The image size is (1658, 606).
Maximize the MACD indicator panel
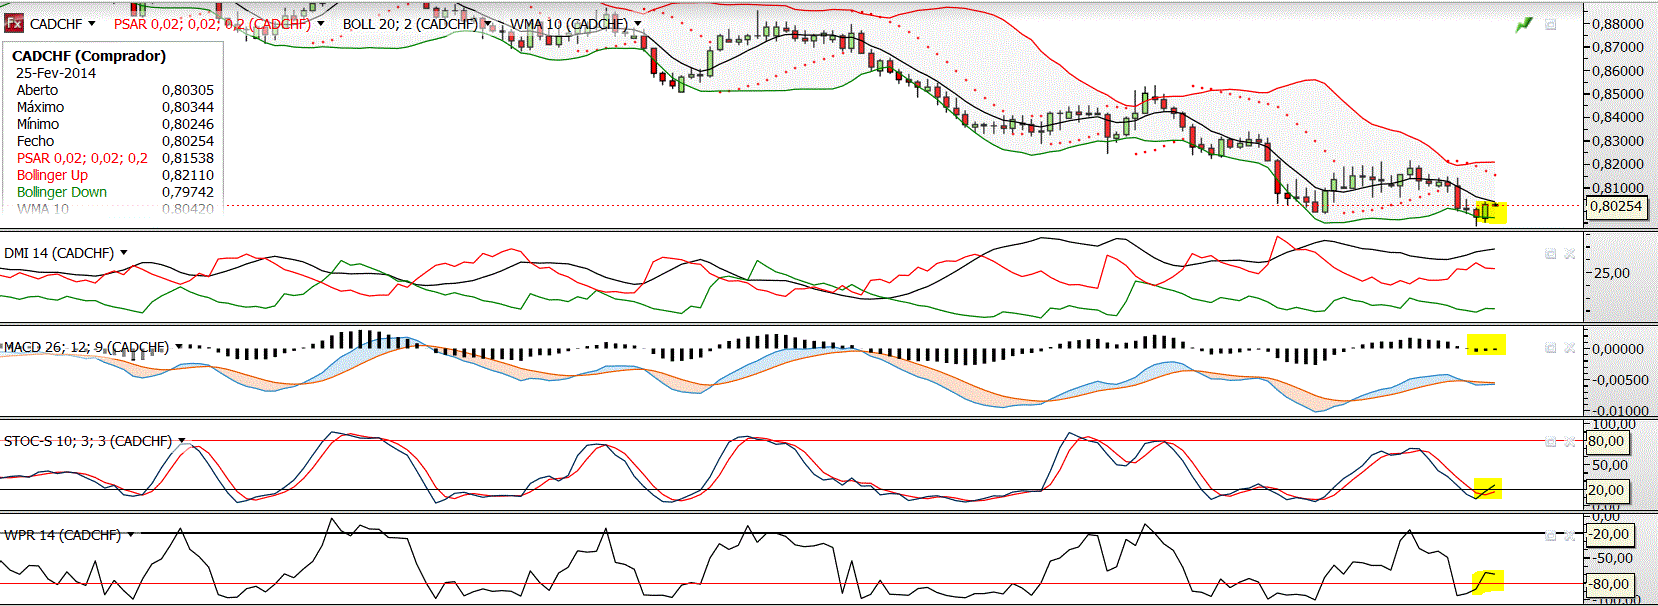1550,348
